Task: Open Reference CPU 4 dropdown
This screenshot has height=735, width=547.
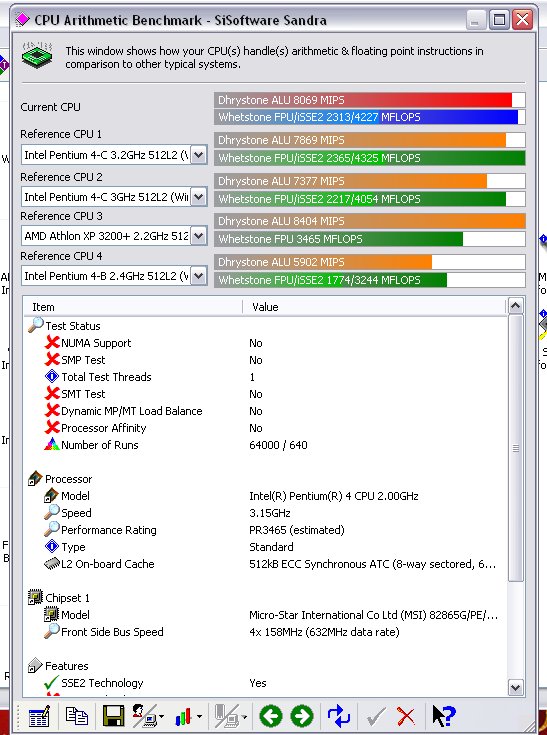Action: [x=199, y=276]
